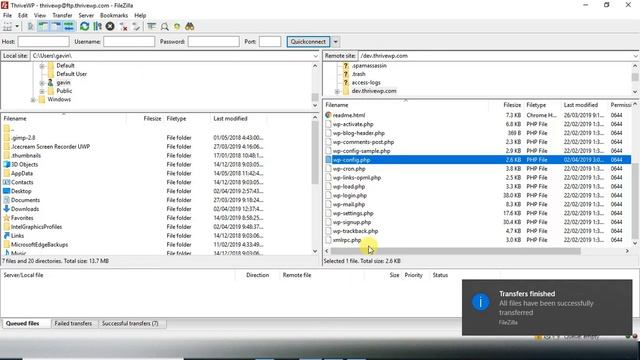Viewport: 640px width, 360px height.
Task: Click the Quickconnect button
Action: (308, 42)
